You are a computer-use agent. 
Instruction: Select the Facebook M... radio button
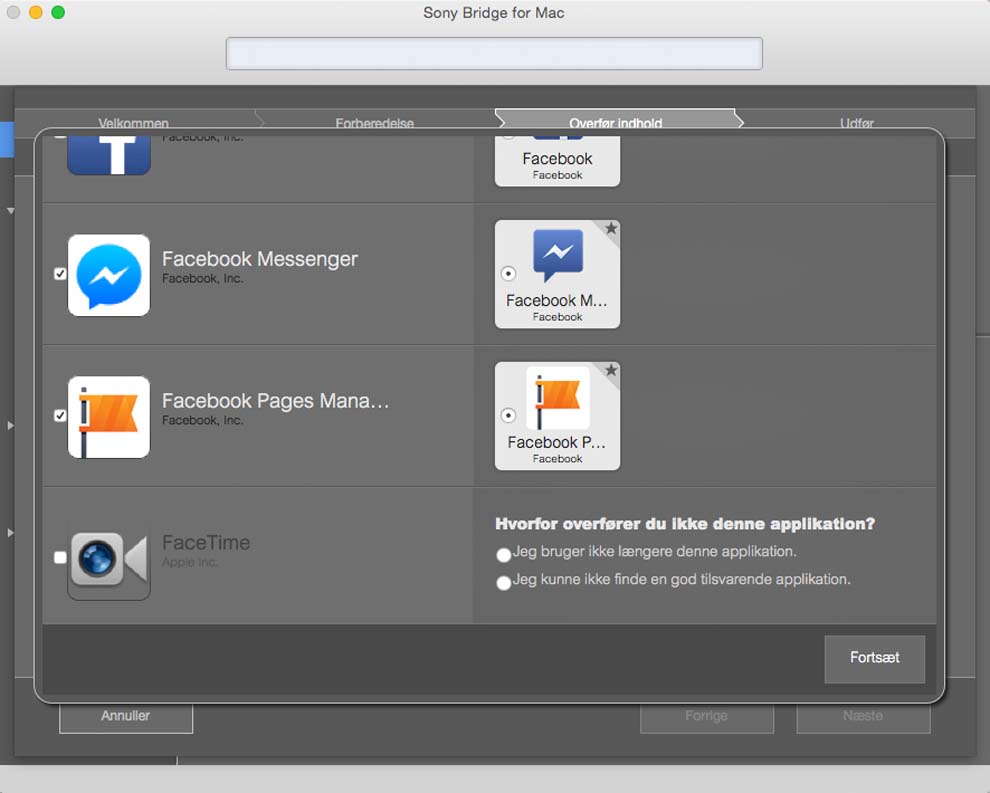pyautogui.click(x=508, y=273)
